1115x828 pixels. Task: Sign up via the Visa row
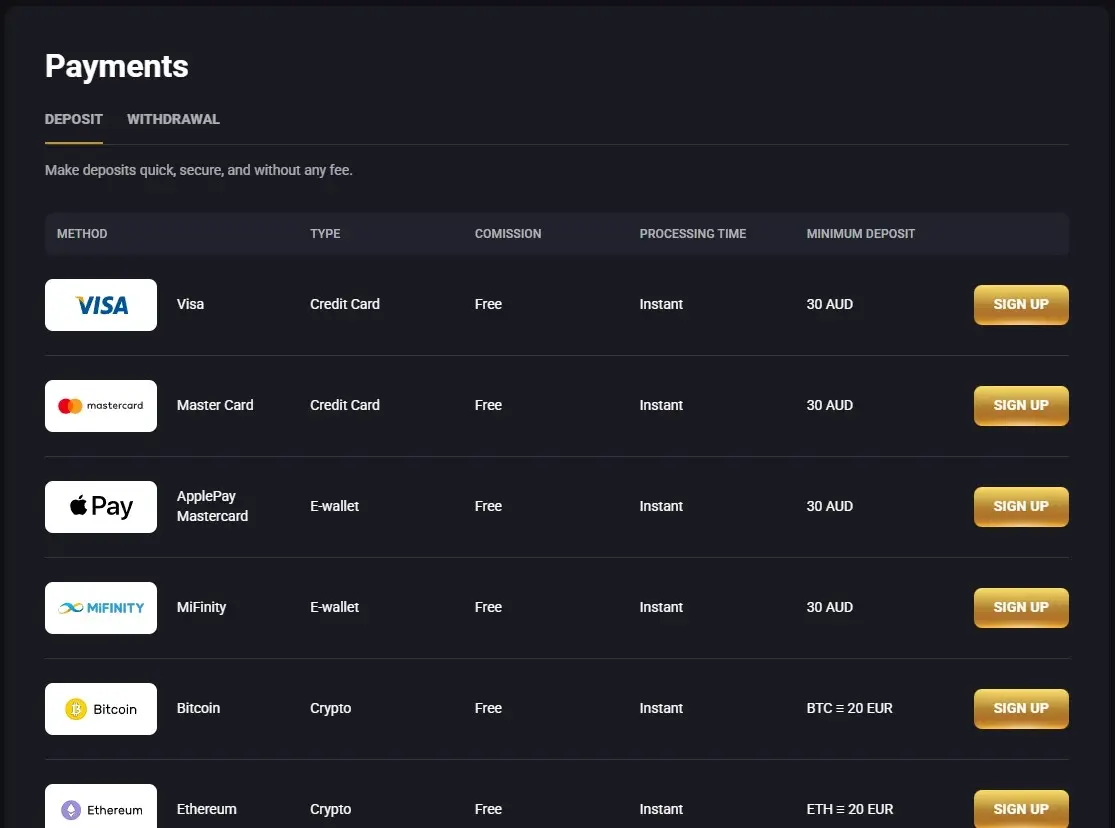1021,304
